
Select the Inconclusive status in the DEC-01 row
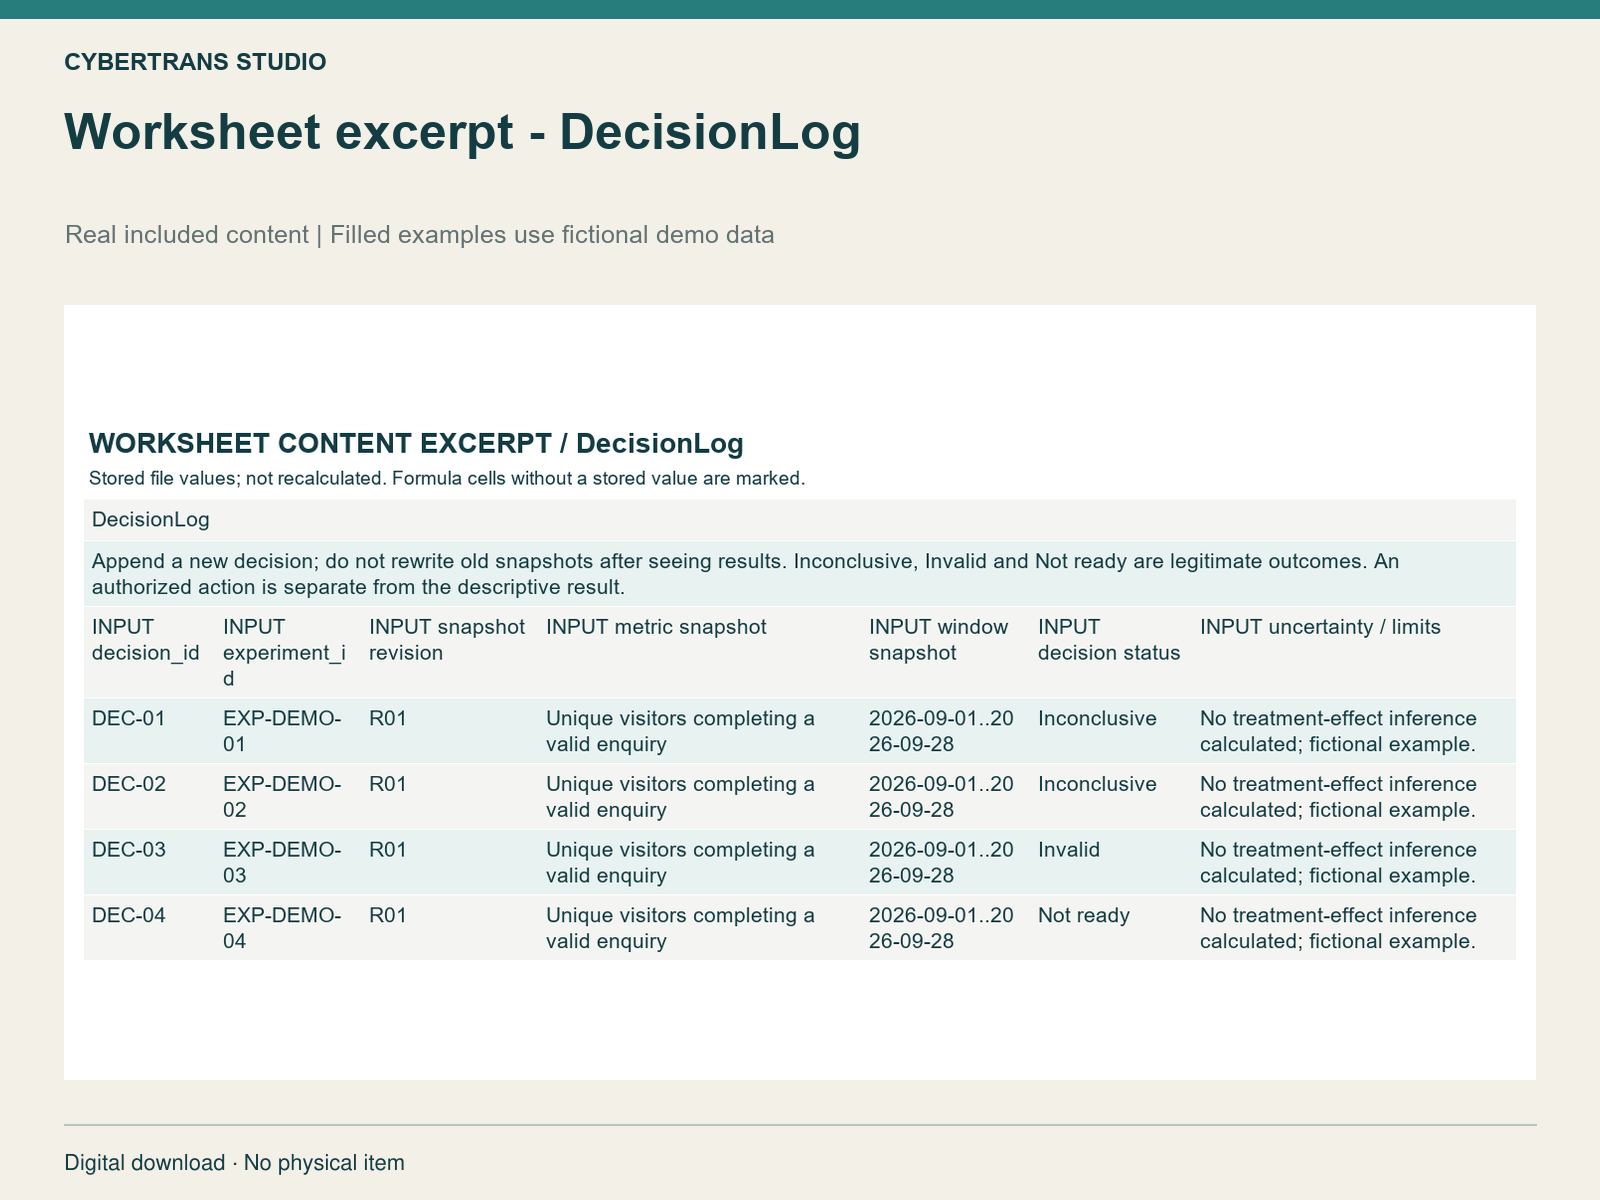(1097, 719)
